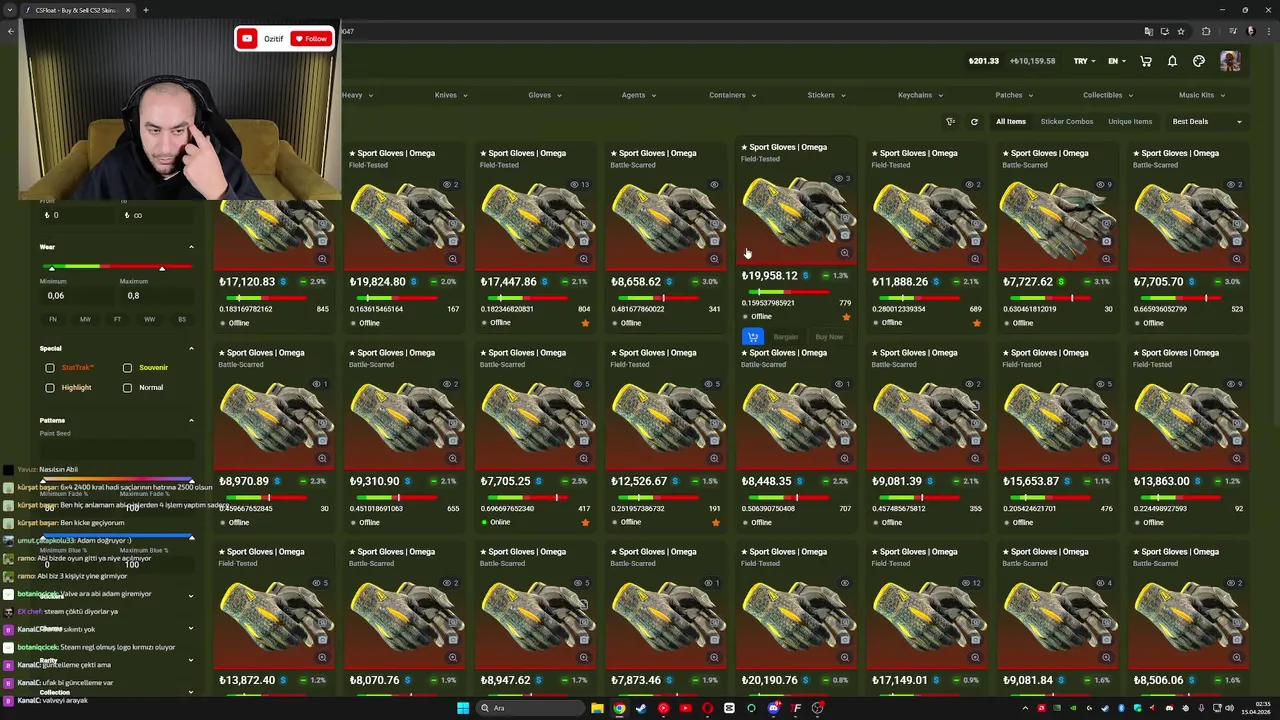The image size is (1280, 720).
Task: Tick the Highlight checkbox
Action: click(x=50, y=388)
